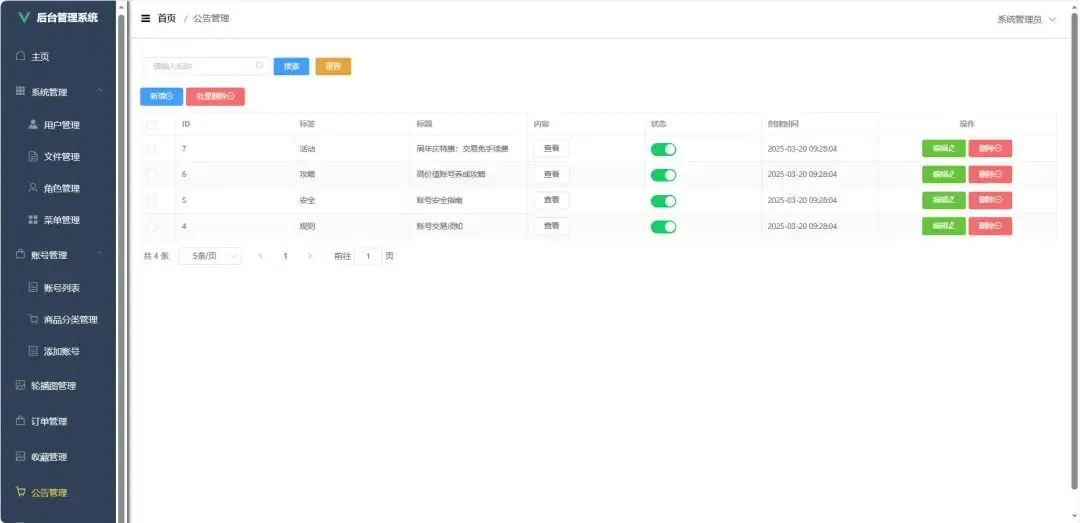Click the picture icon beside 轮播图管理
The height and width of the screenshot is (523, 1080).
(x=21, y=385)
